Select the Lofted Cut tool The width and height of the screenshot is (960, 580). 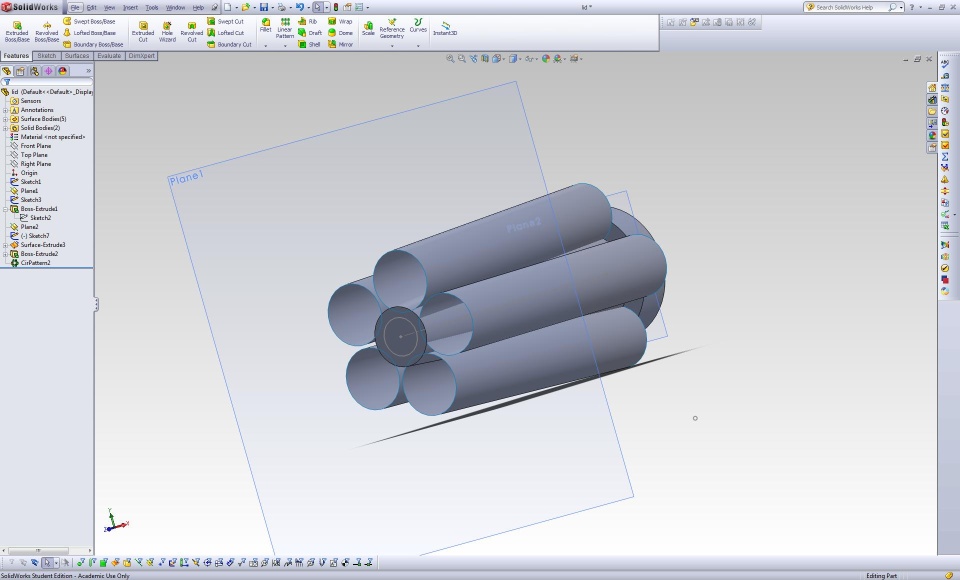(x=225, y=33)
